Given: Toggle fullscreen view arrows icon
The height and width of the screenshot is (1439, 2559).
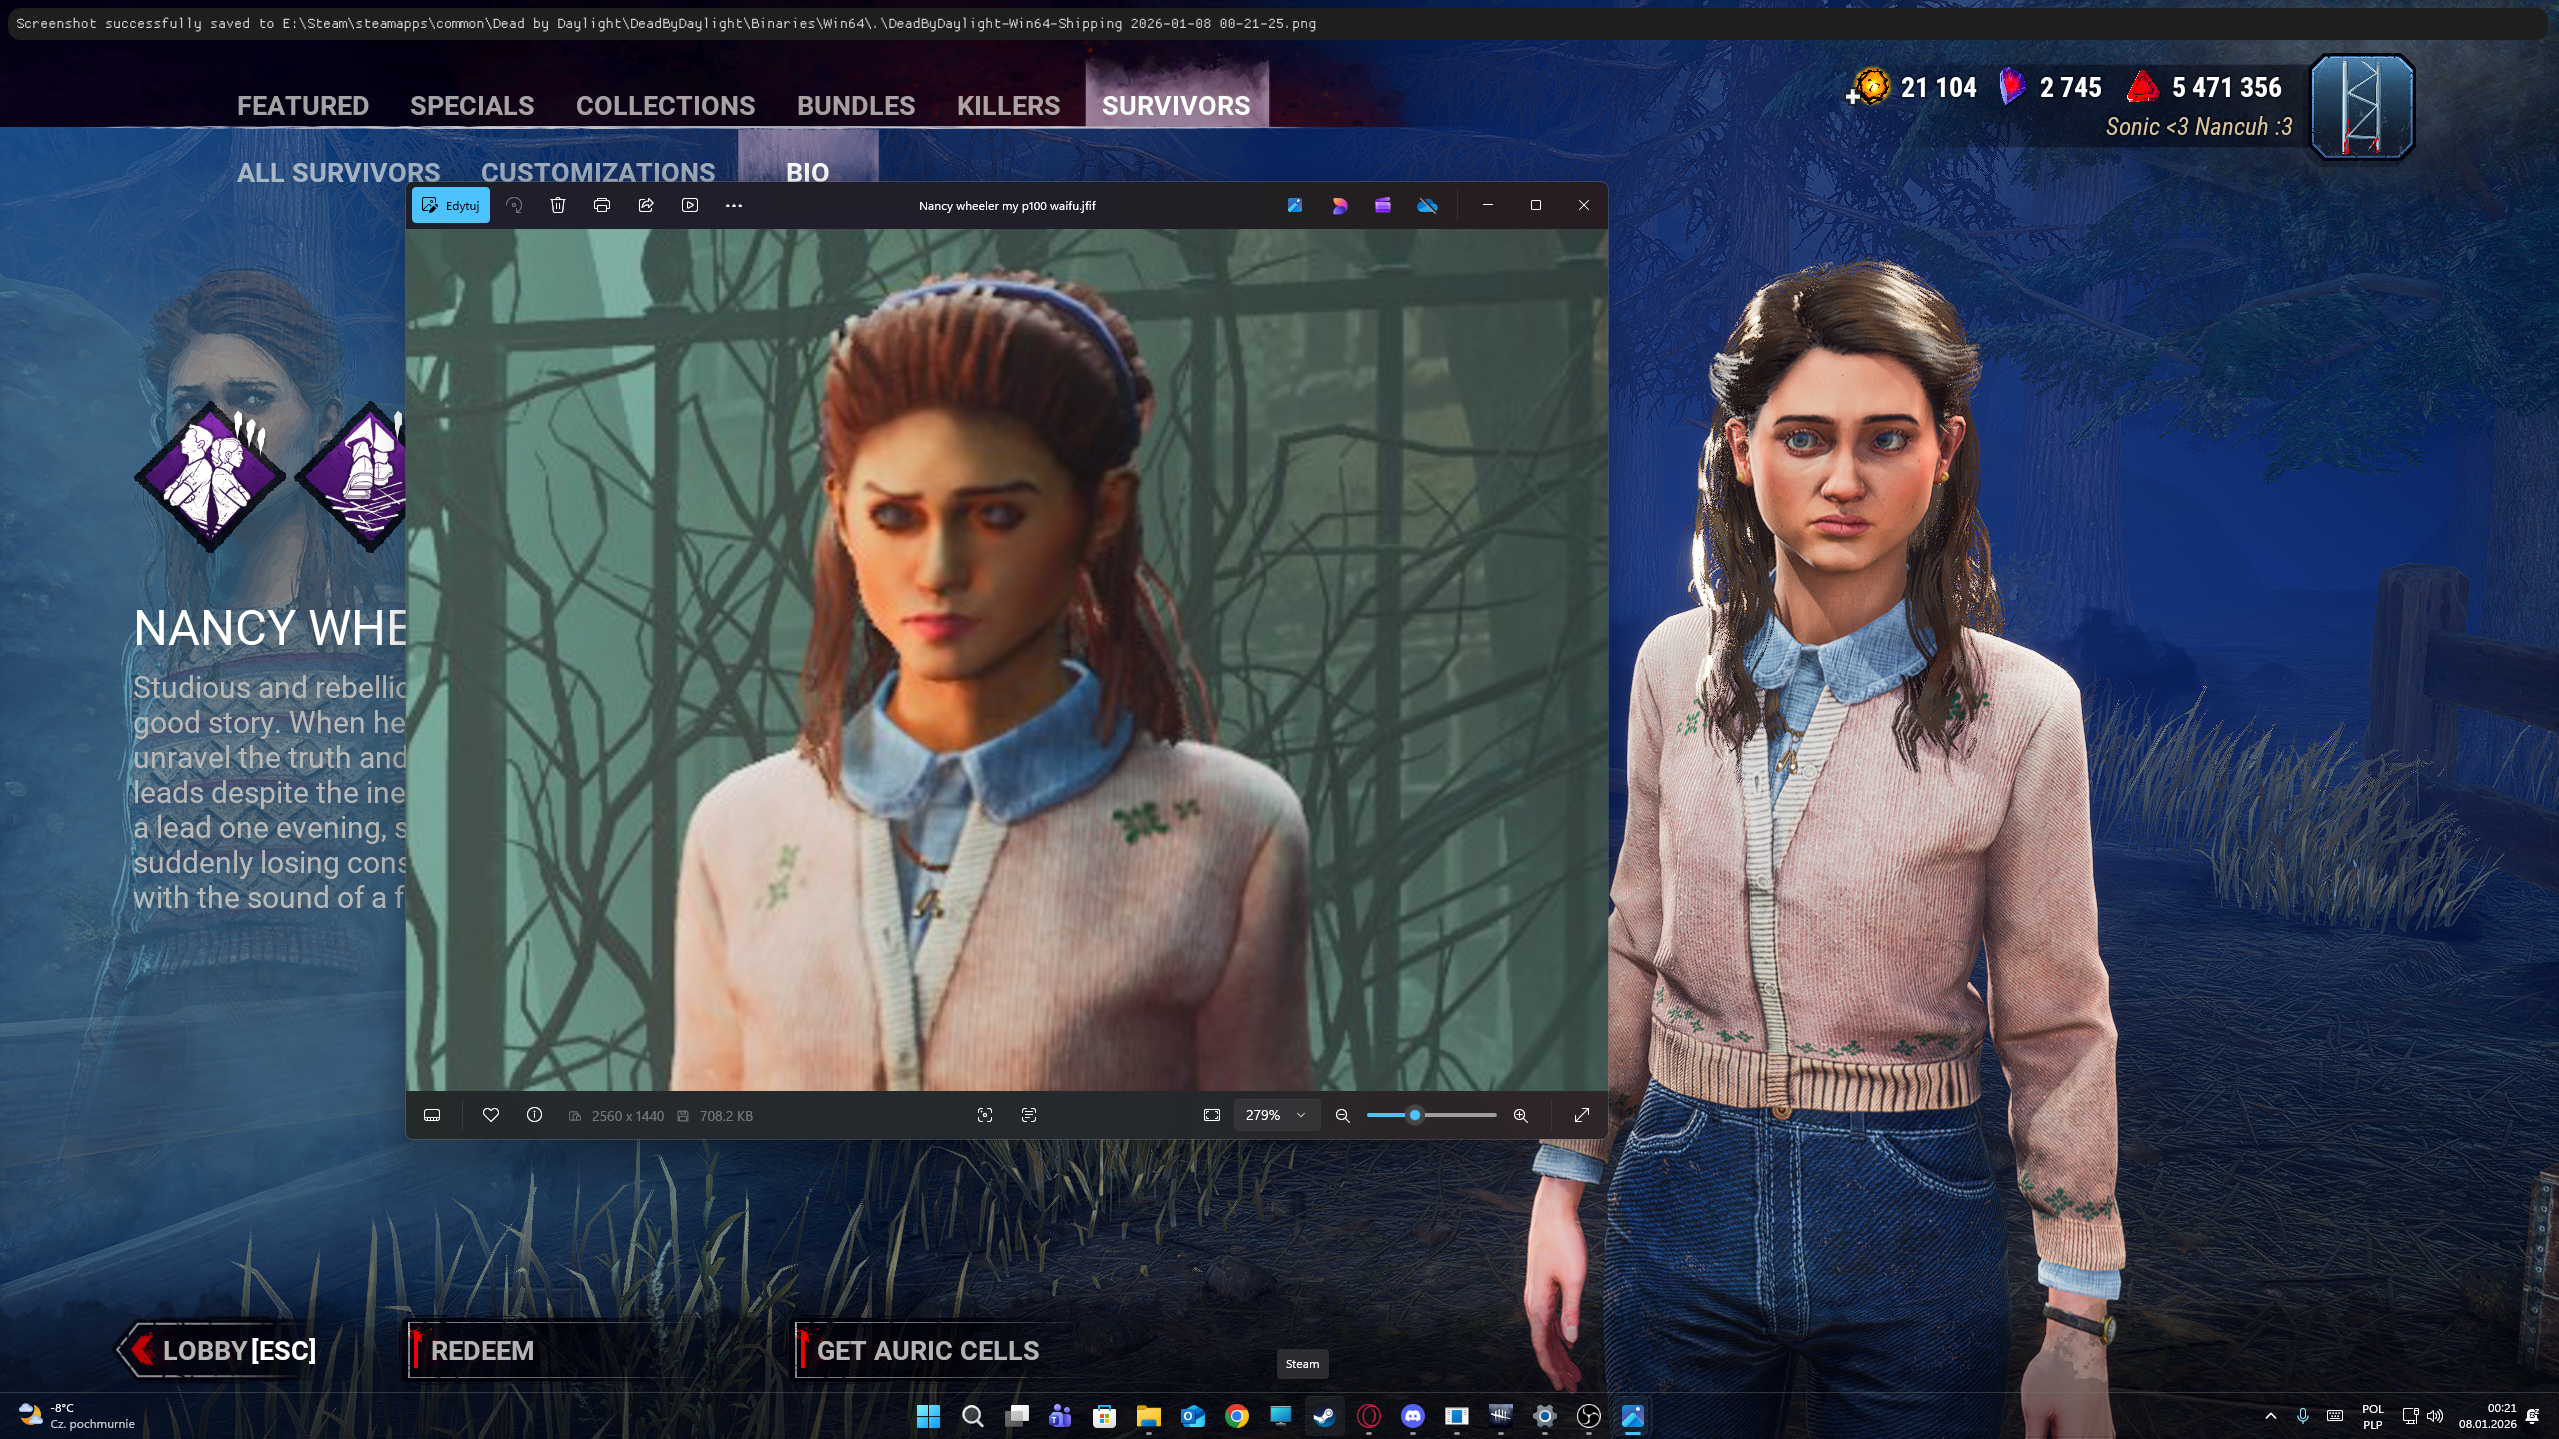Looking at the screenshot, I should 1581,1115.
